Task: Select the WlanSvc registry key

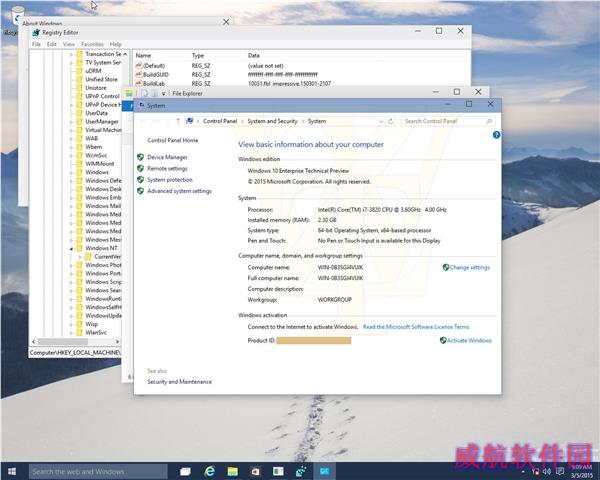Action: [96, 333]
